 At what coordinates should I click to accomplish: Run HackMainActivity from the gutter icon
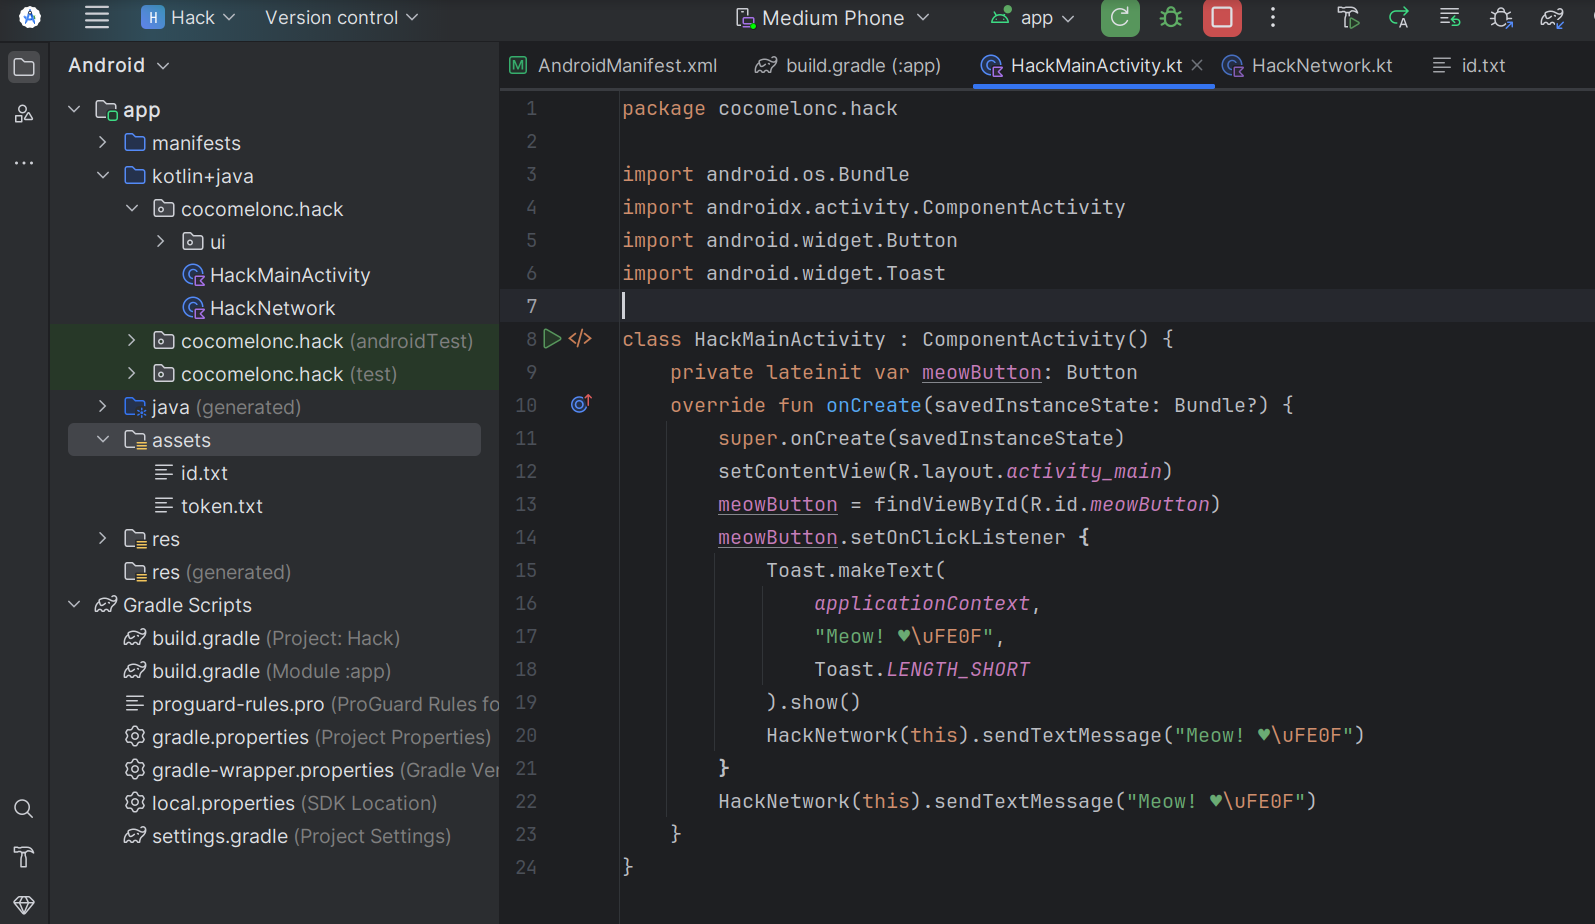[x=552, y=339]
